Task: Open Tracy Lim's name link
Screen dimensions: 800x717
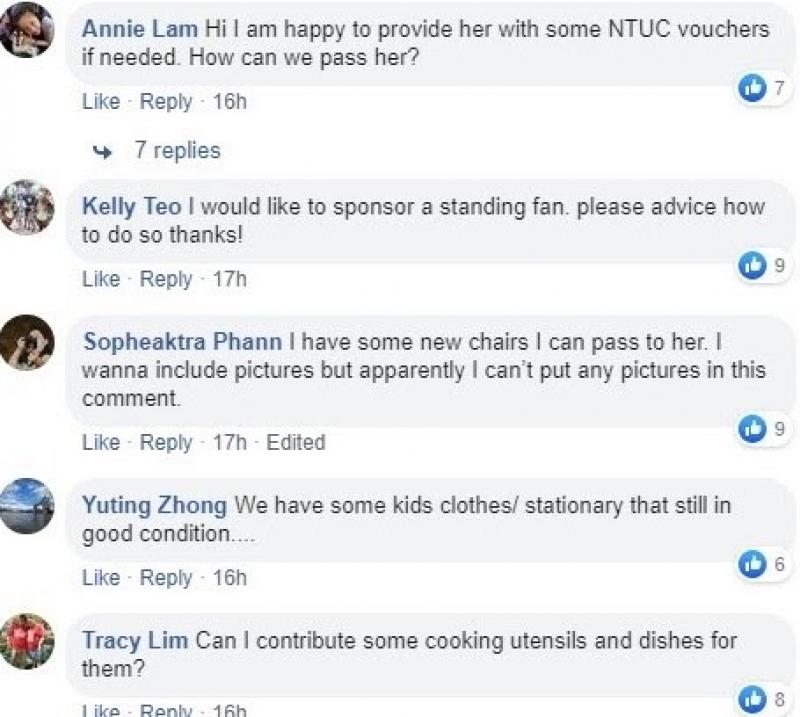Action: 134,640
